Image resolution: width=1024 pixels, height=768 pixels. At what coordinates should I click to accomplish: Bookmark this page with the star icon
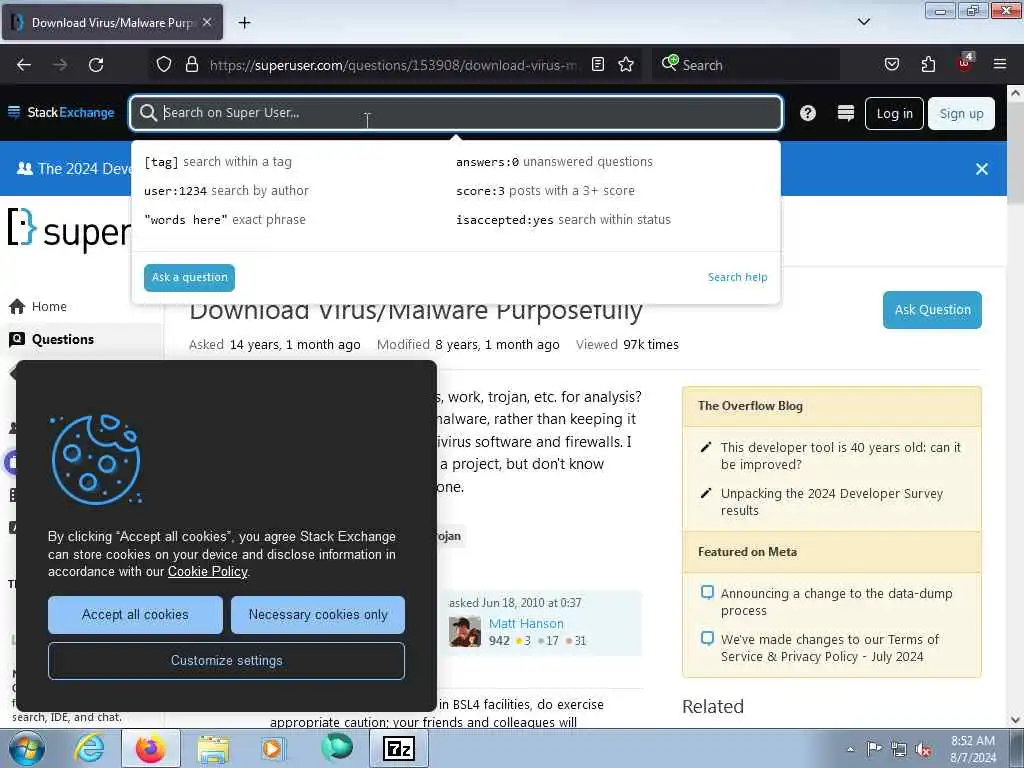pyautogui.click(x=626, y=65)
